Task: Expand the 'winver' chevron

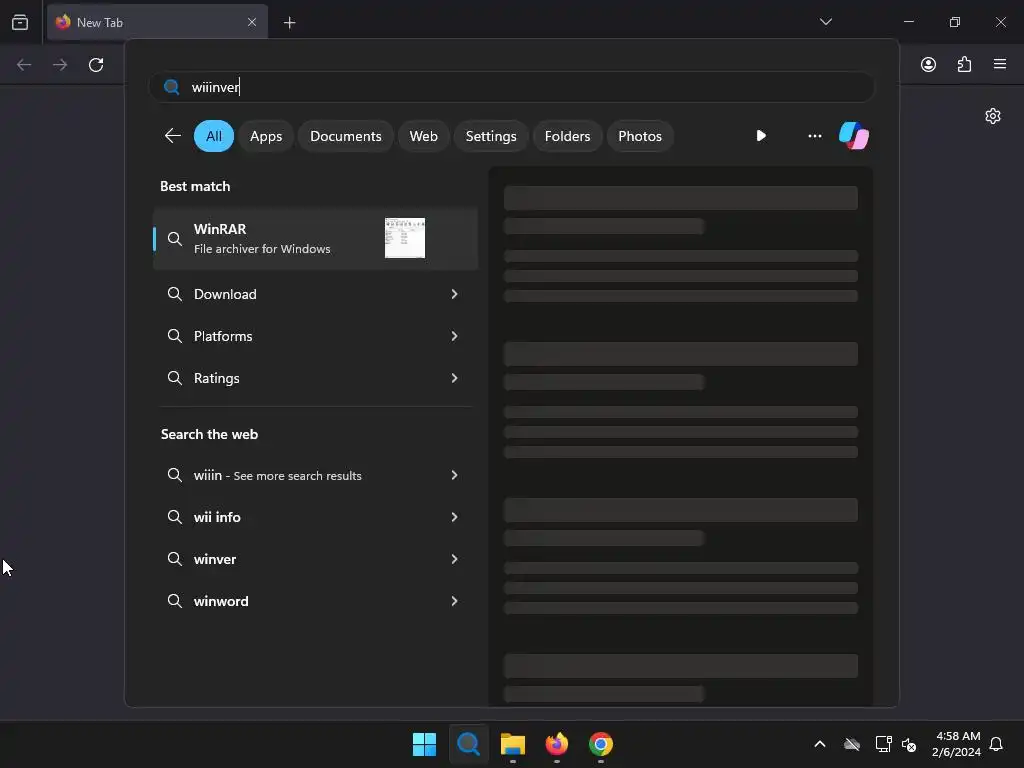Action: pos(455,559)
